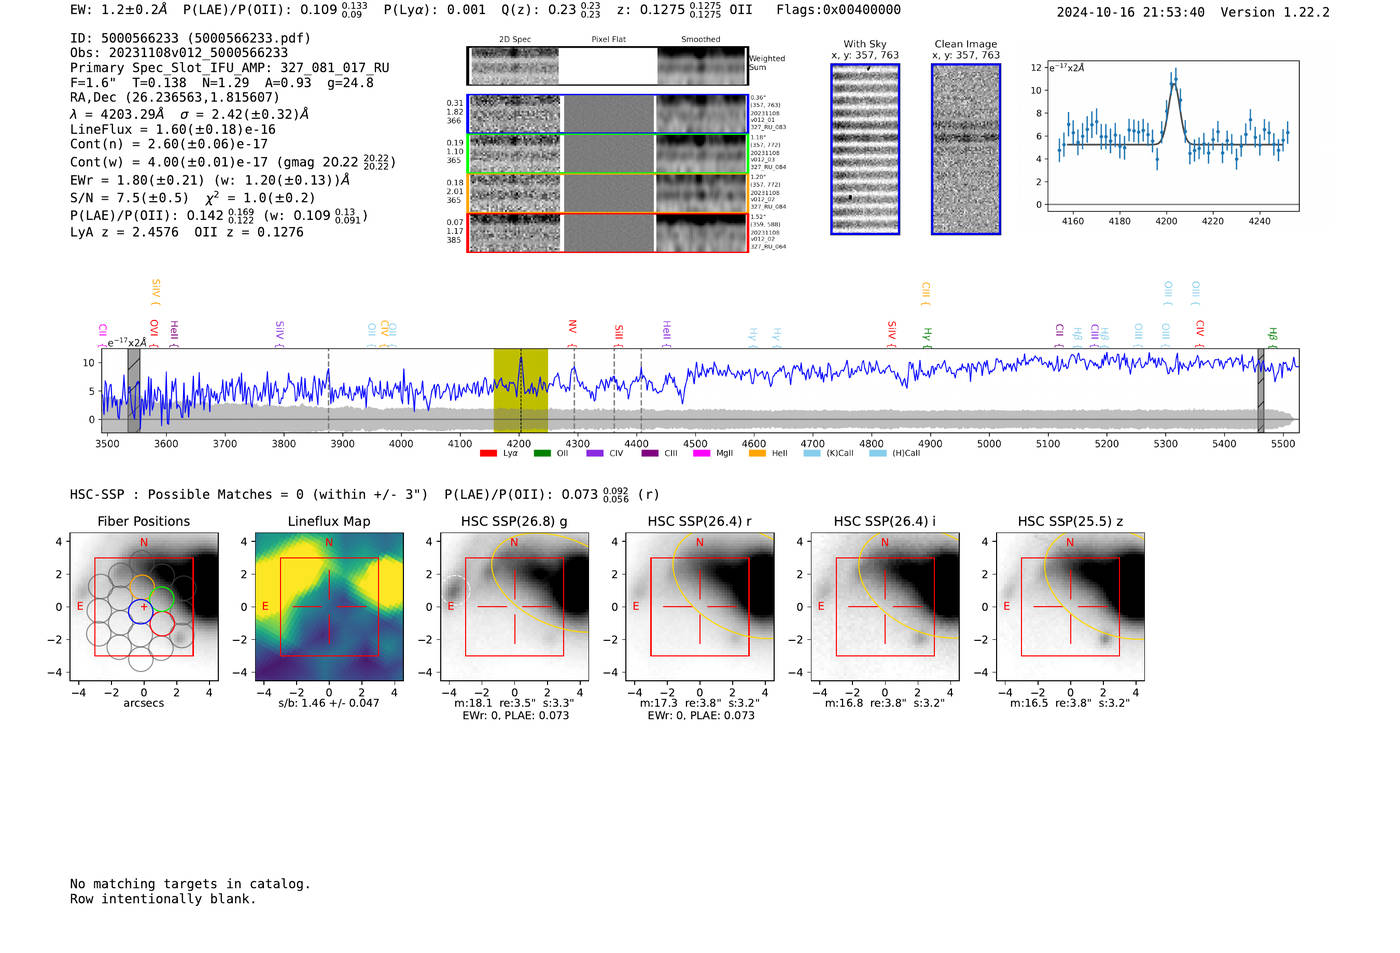The height and width of the screenshot is (953, 1400).
Task: Click the Obs: 20231108v012_5000566233 line
Action: click(x=179, y=53)
